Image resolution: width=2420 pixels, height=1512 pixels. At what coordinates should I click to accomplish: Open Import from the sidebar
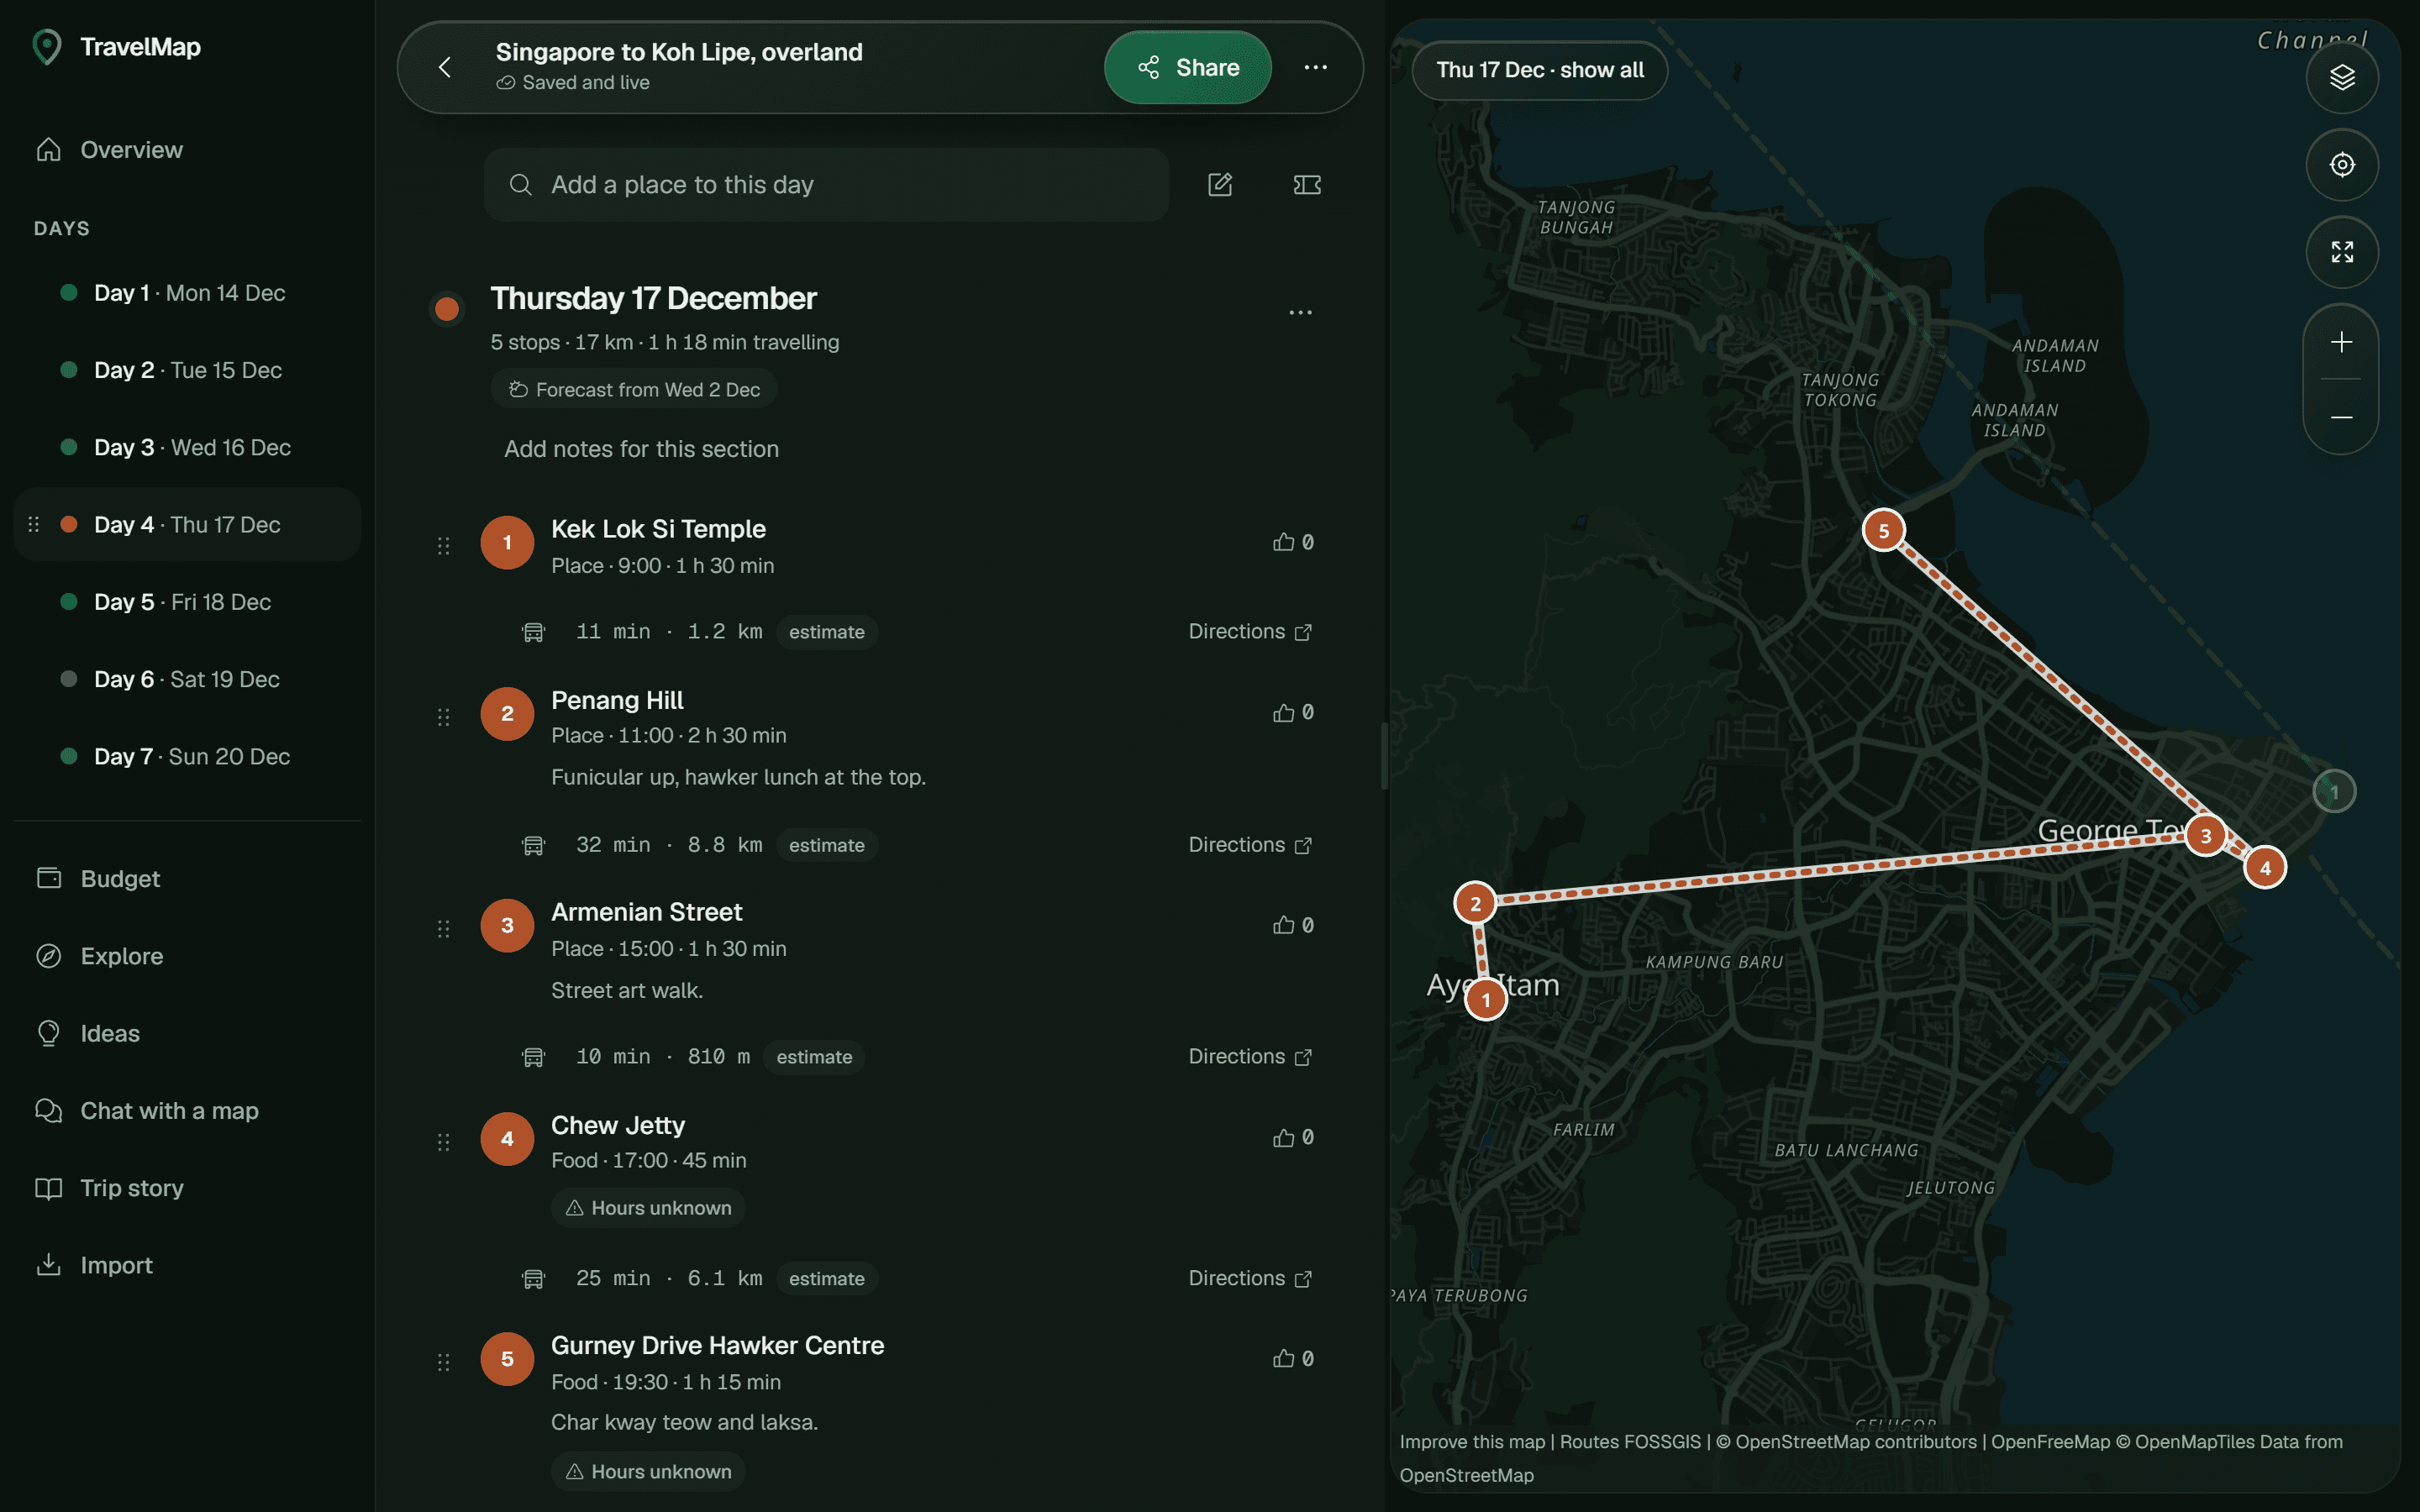point(187,1264)
